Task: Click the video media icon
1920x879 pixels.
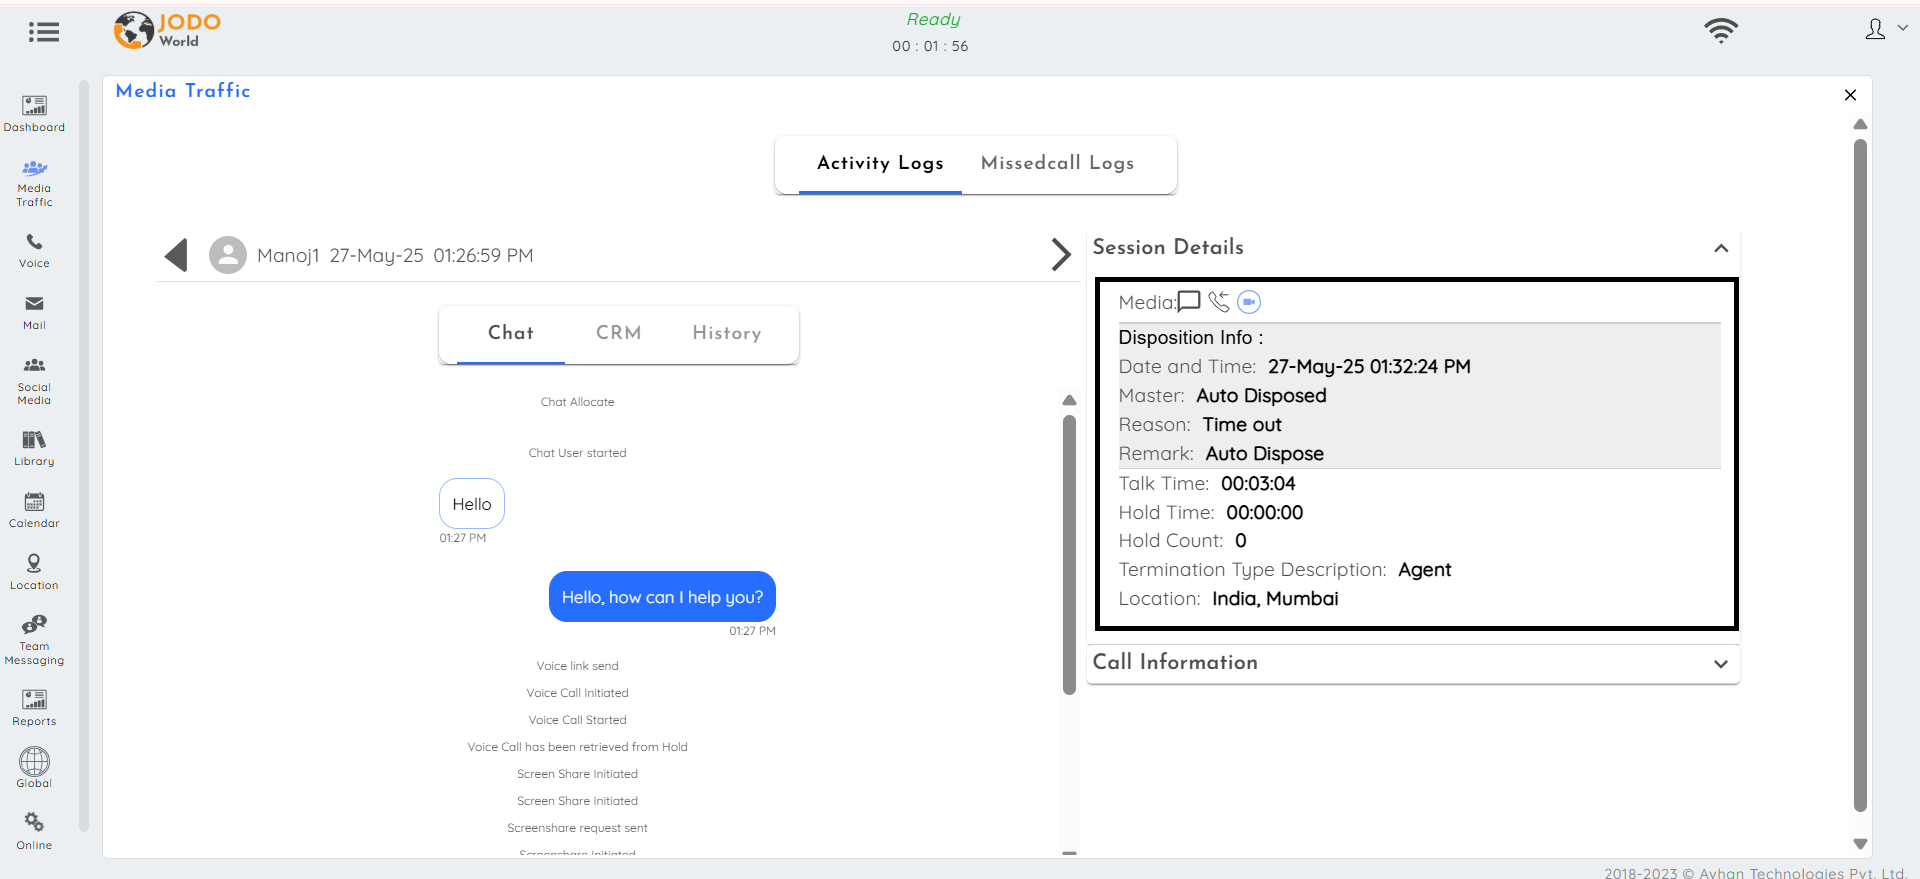Action: click(1249, 301)
